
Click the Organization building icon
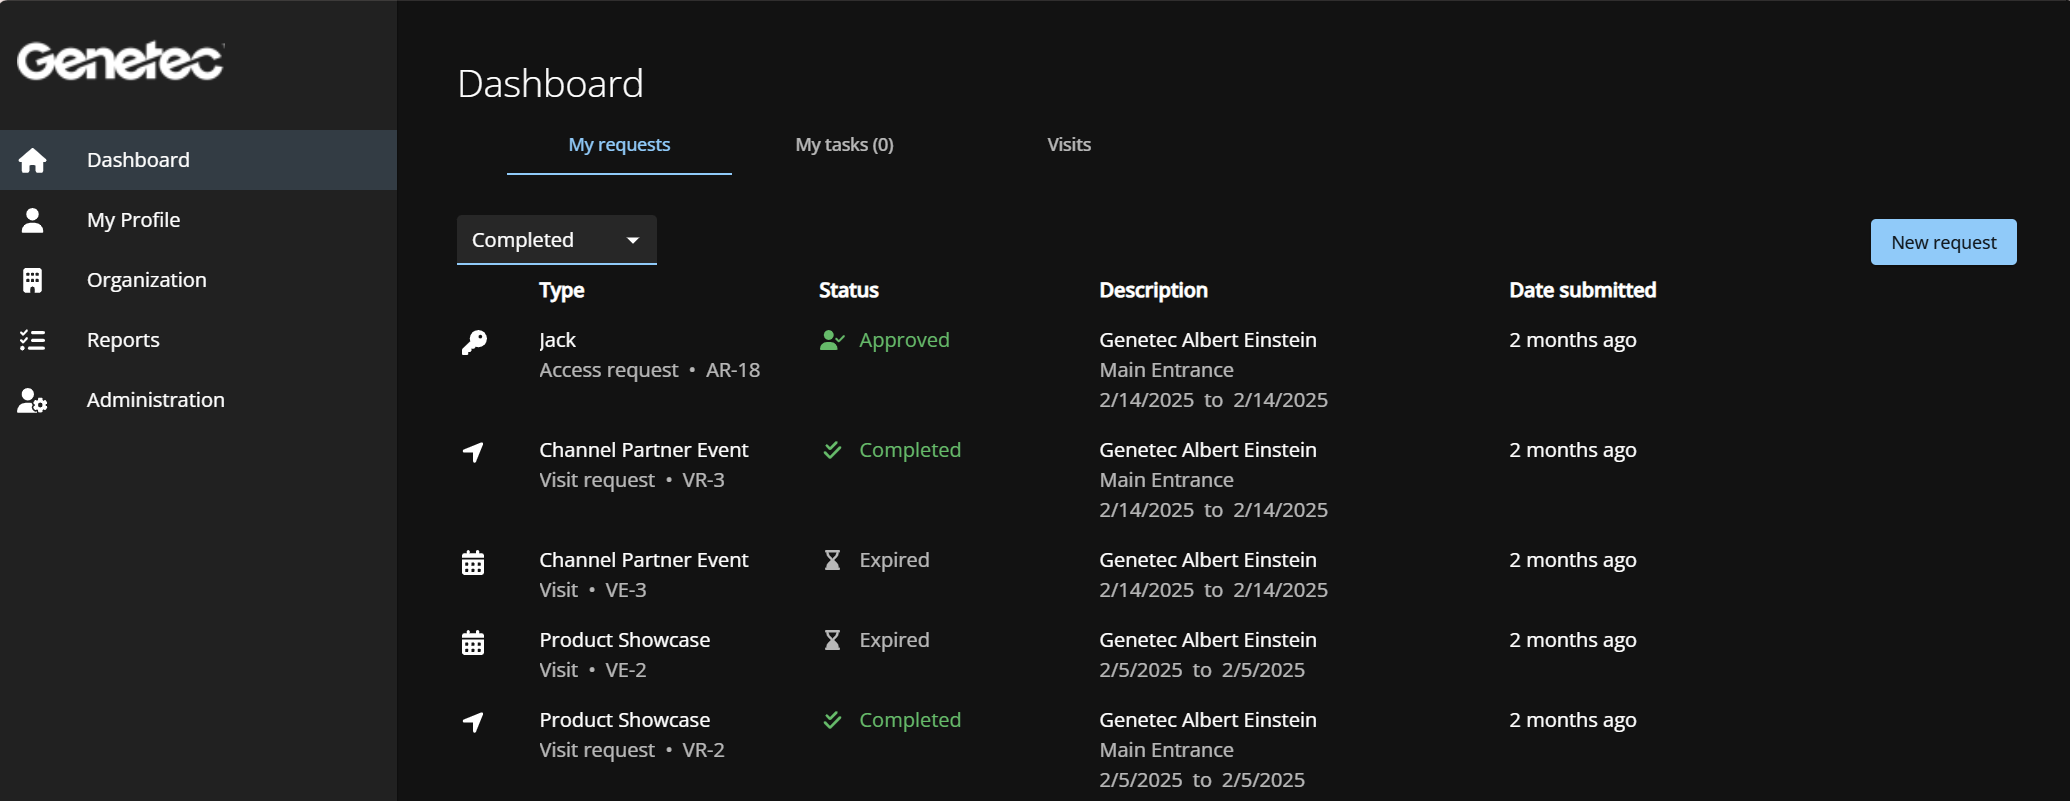(x=32, y=281)
